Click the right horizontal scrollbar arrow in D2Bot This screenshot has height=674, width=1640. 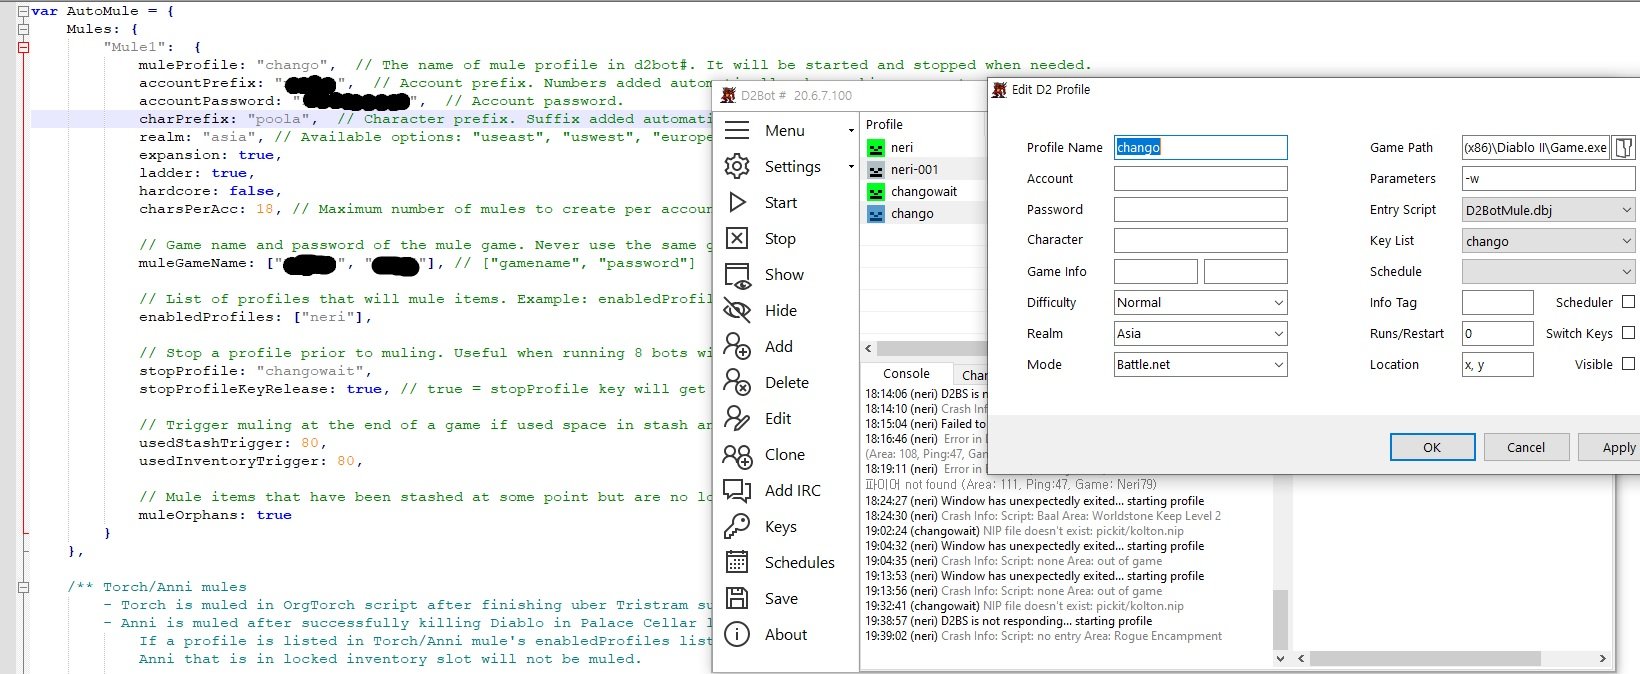coord(1602,659)
